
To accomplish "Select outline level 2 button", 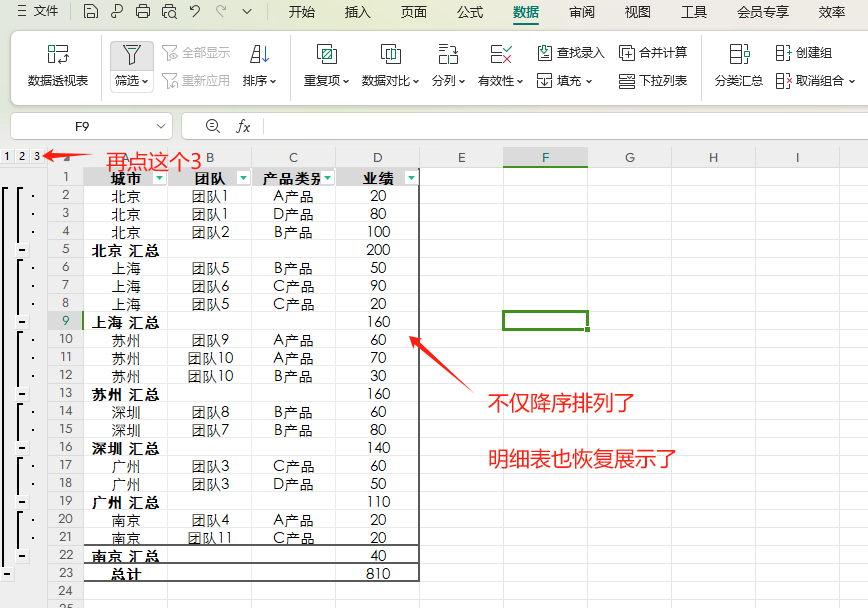I will coord(22,156).
